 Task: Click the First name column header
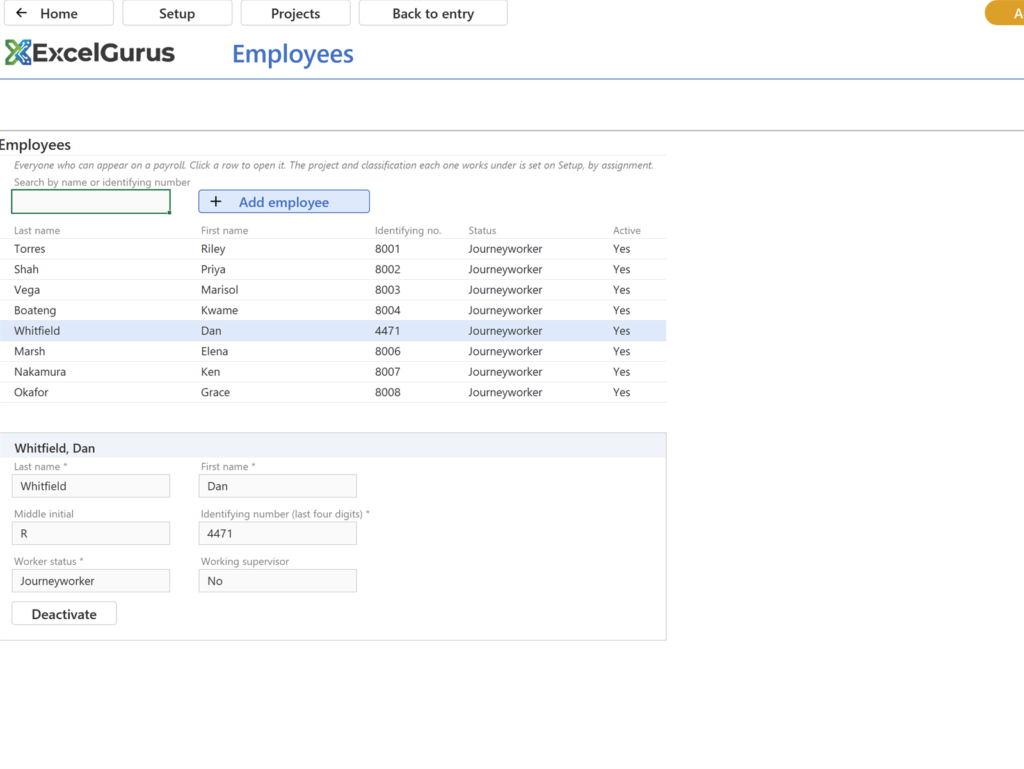click(225, 230)
